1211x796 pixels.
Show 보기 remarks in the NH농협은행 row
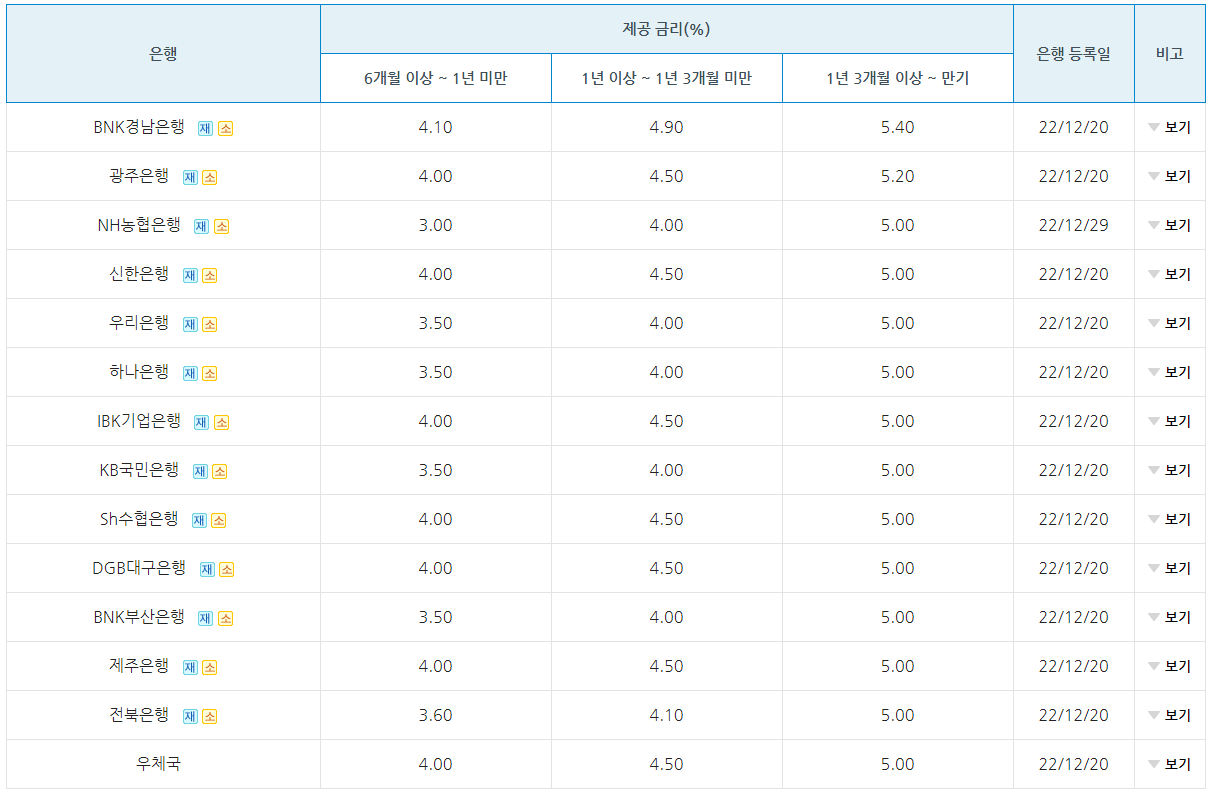[1170, 225]
